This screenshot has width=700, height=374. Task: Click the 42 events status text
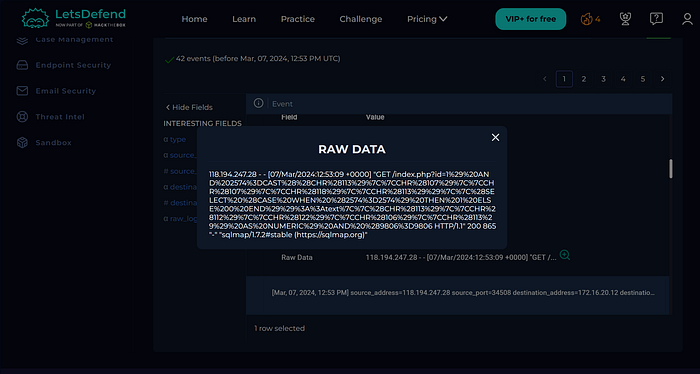258,58
